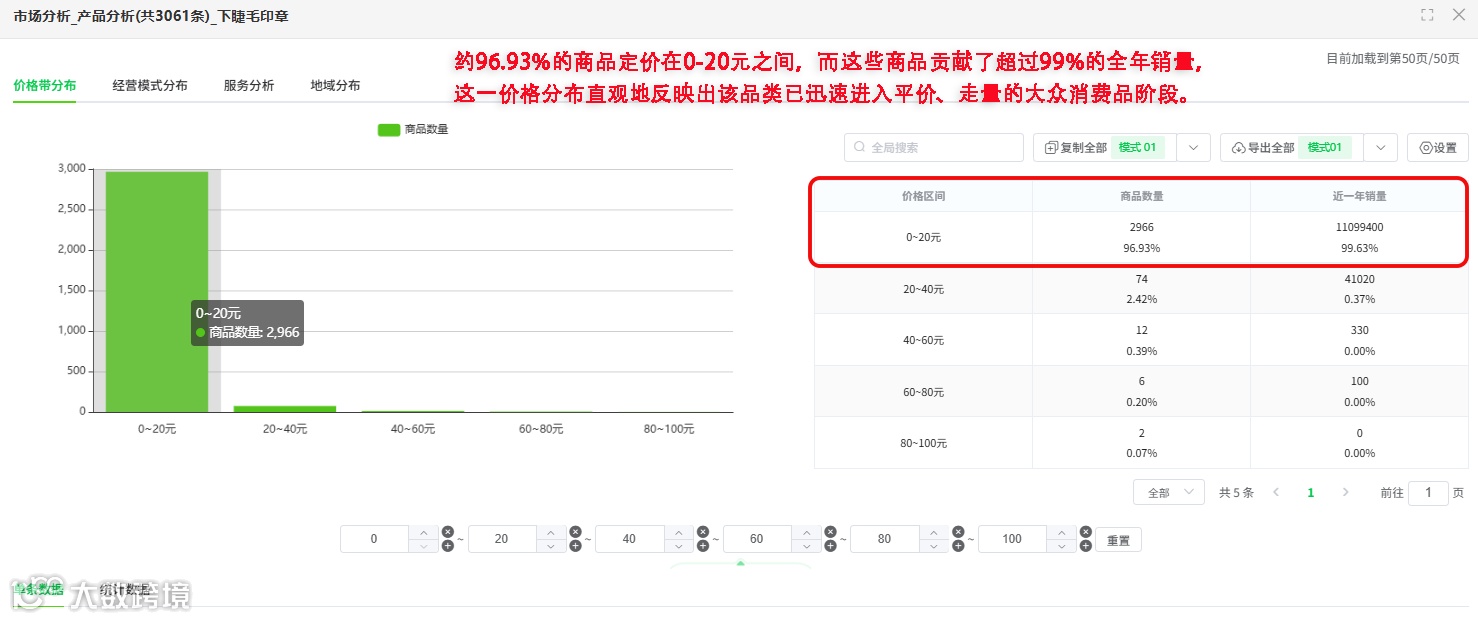Remove the 80 price boundary with its × icon

(x=958, y=532)
